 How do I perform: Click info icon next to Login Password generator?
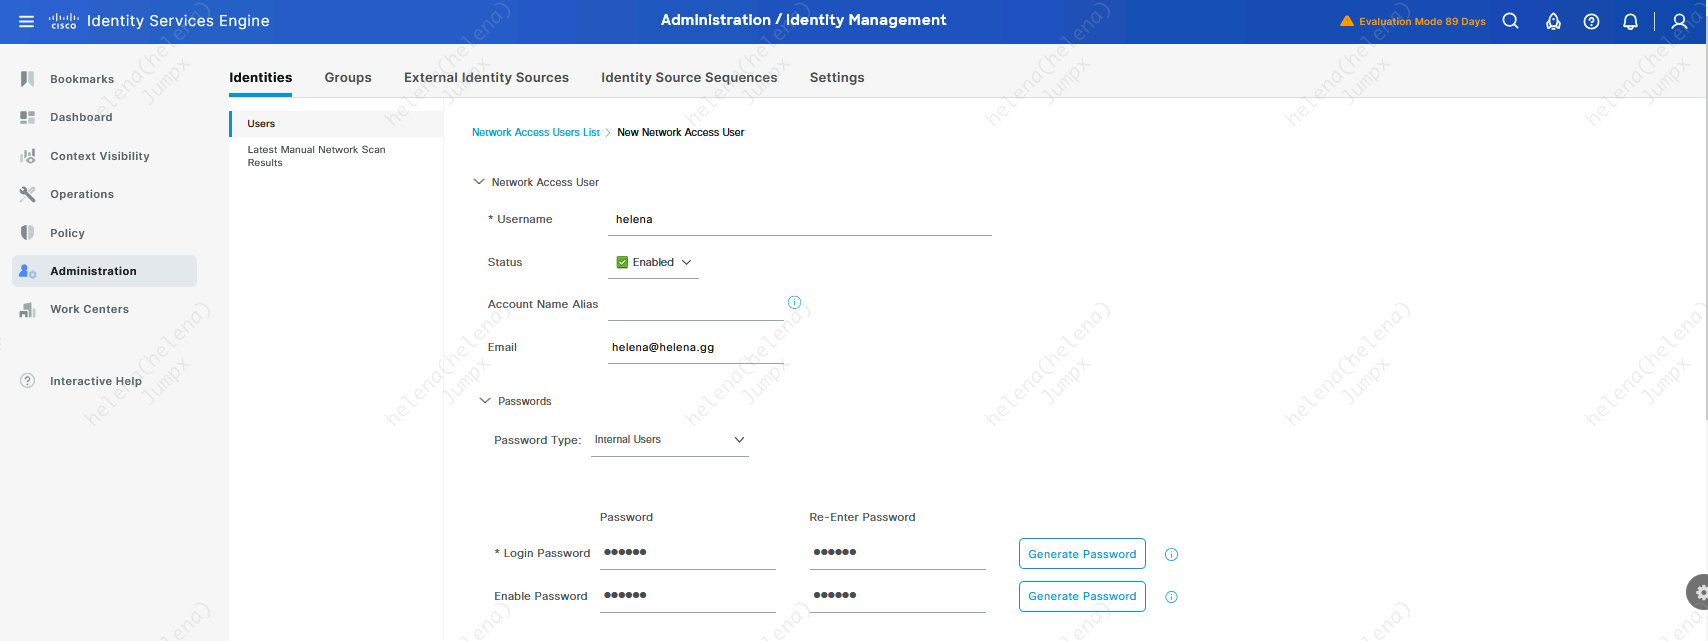[1171, 555]
